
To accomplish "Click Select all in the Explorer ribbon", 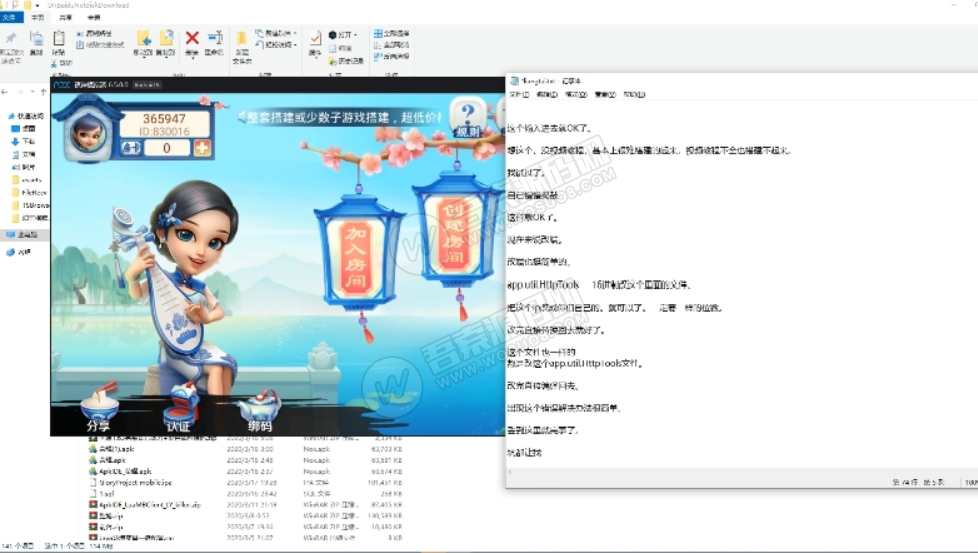I will pos(392,33).
